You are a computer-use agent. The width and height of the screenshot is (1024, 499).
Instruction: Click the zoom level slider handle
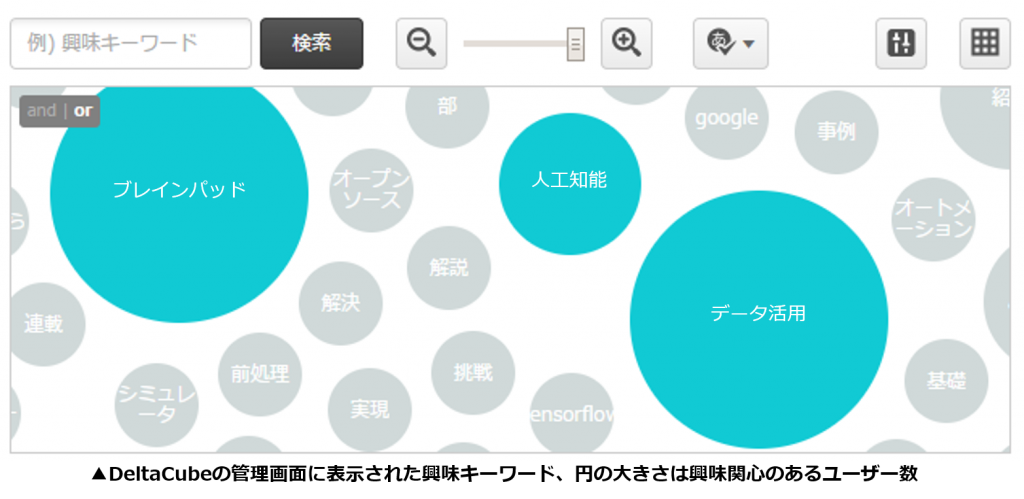click(x=575, y=44)
